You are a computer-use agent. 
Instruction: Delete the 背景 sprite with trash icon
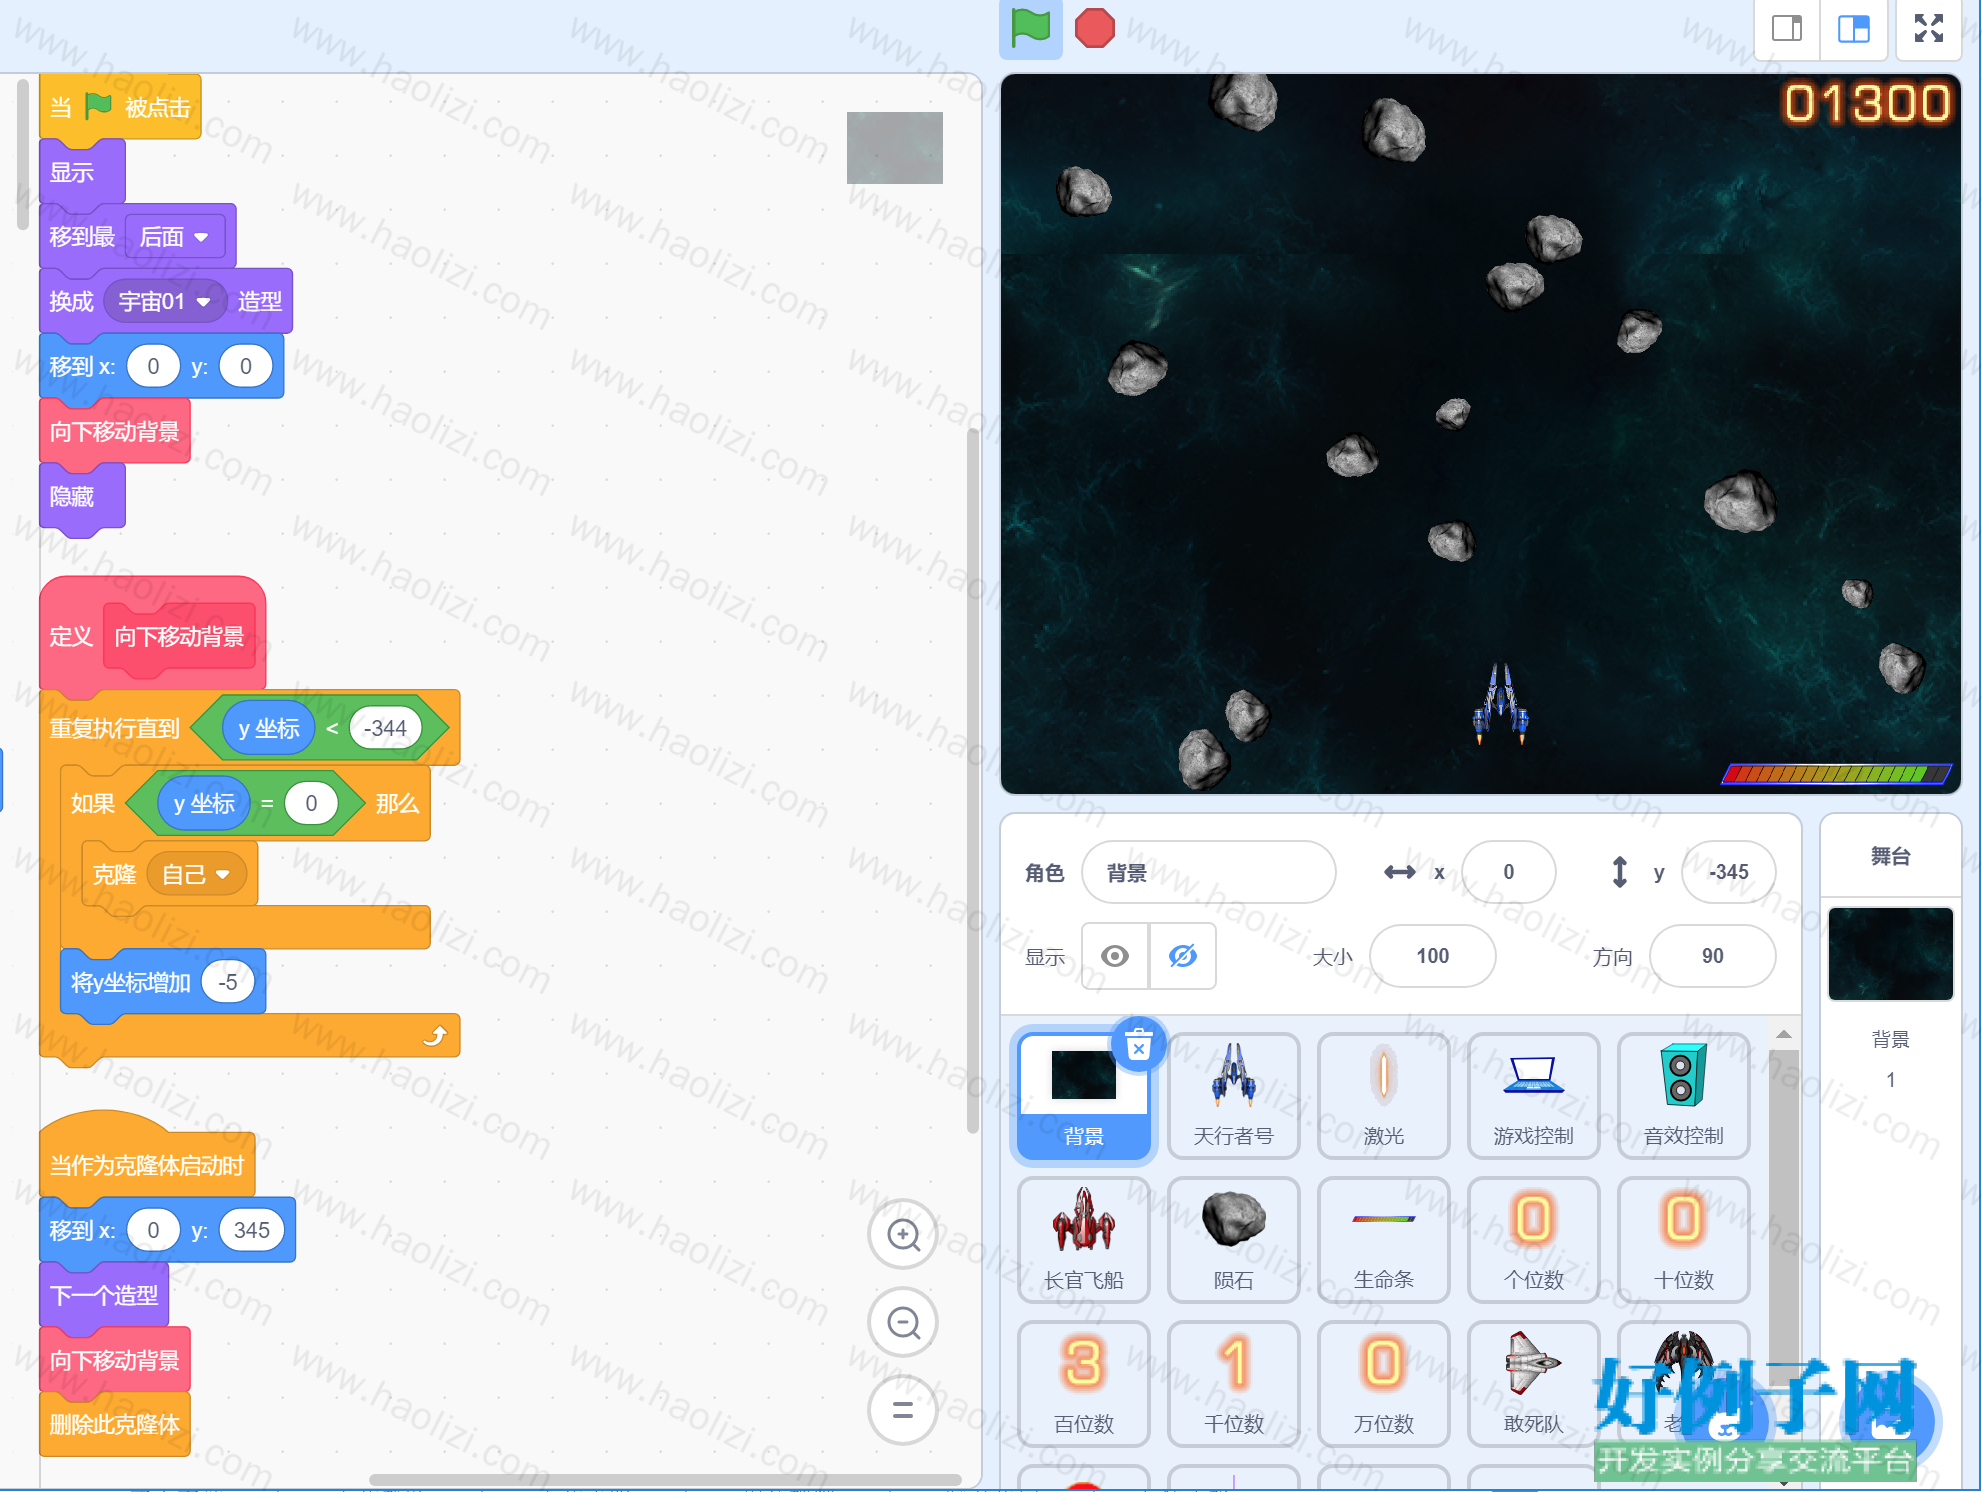(x=1138, y=1046)
